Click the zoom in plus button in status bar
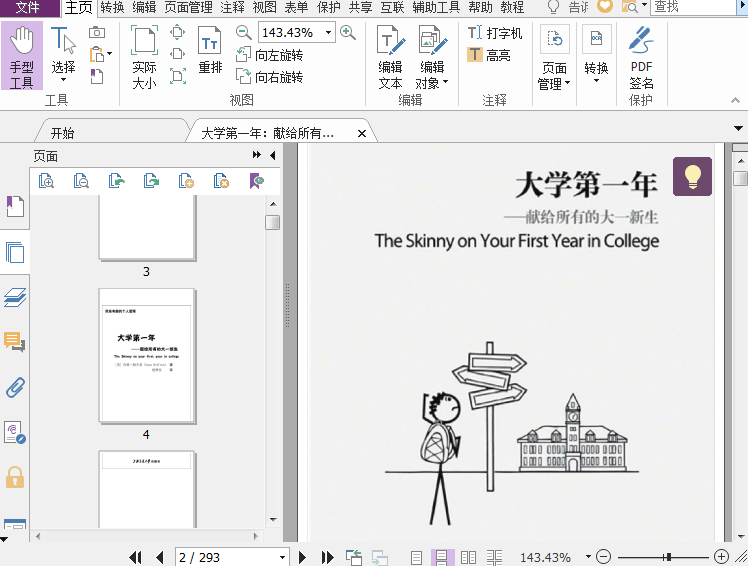This screenshot has height=566, width=748. click(721, 556)
